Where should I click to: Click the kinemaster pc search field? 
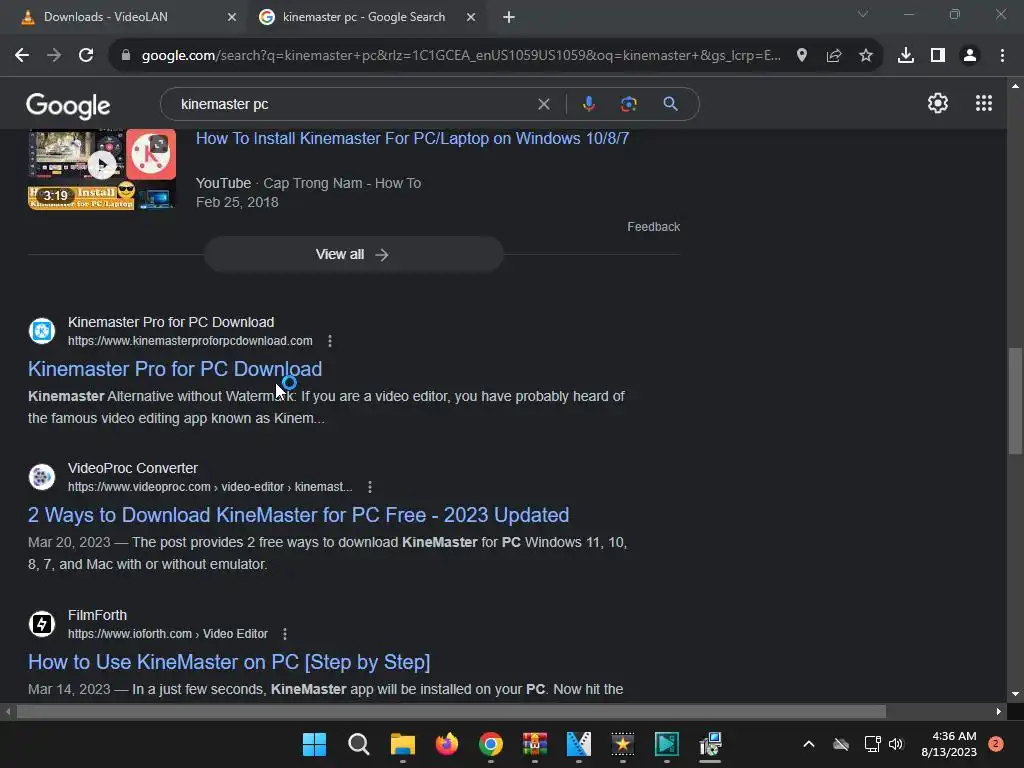[356, 104]
